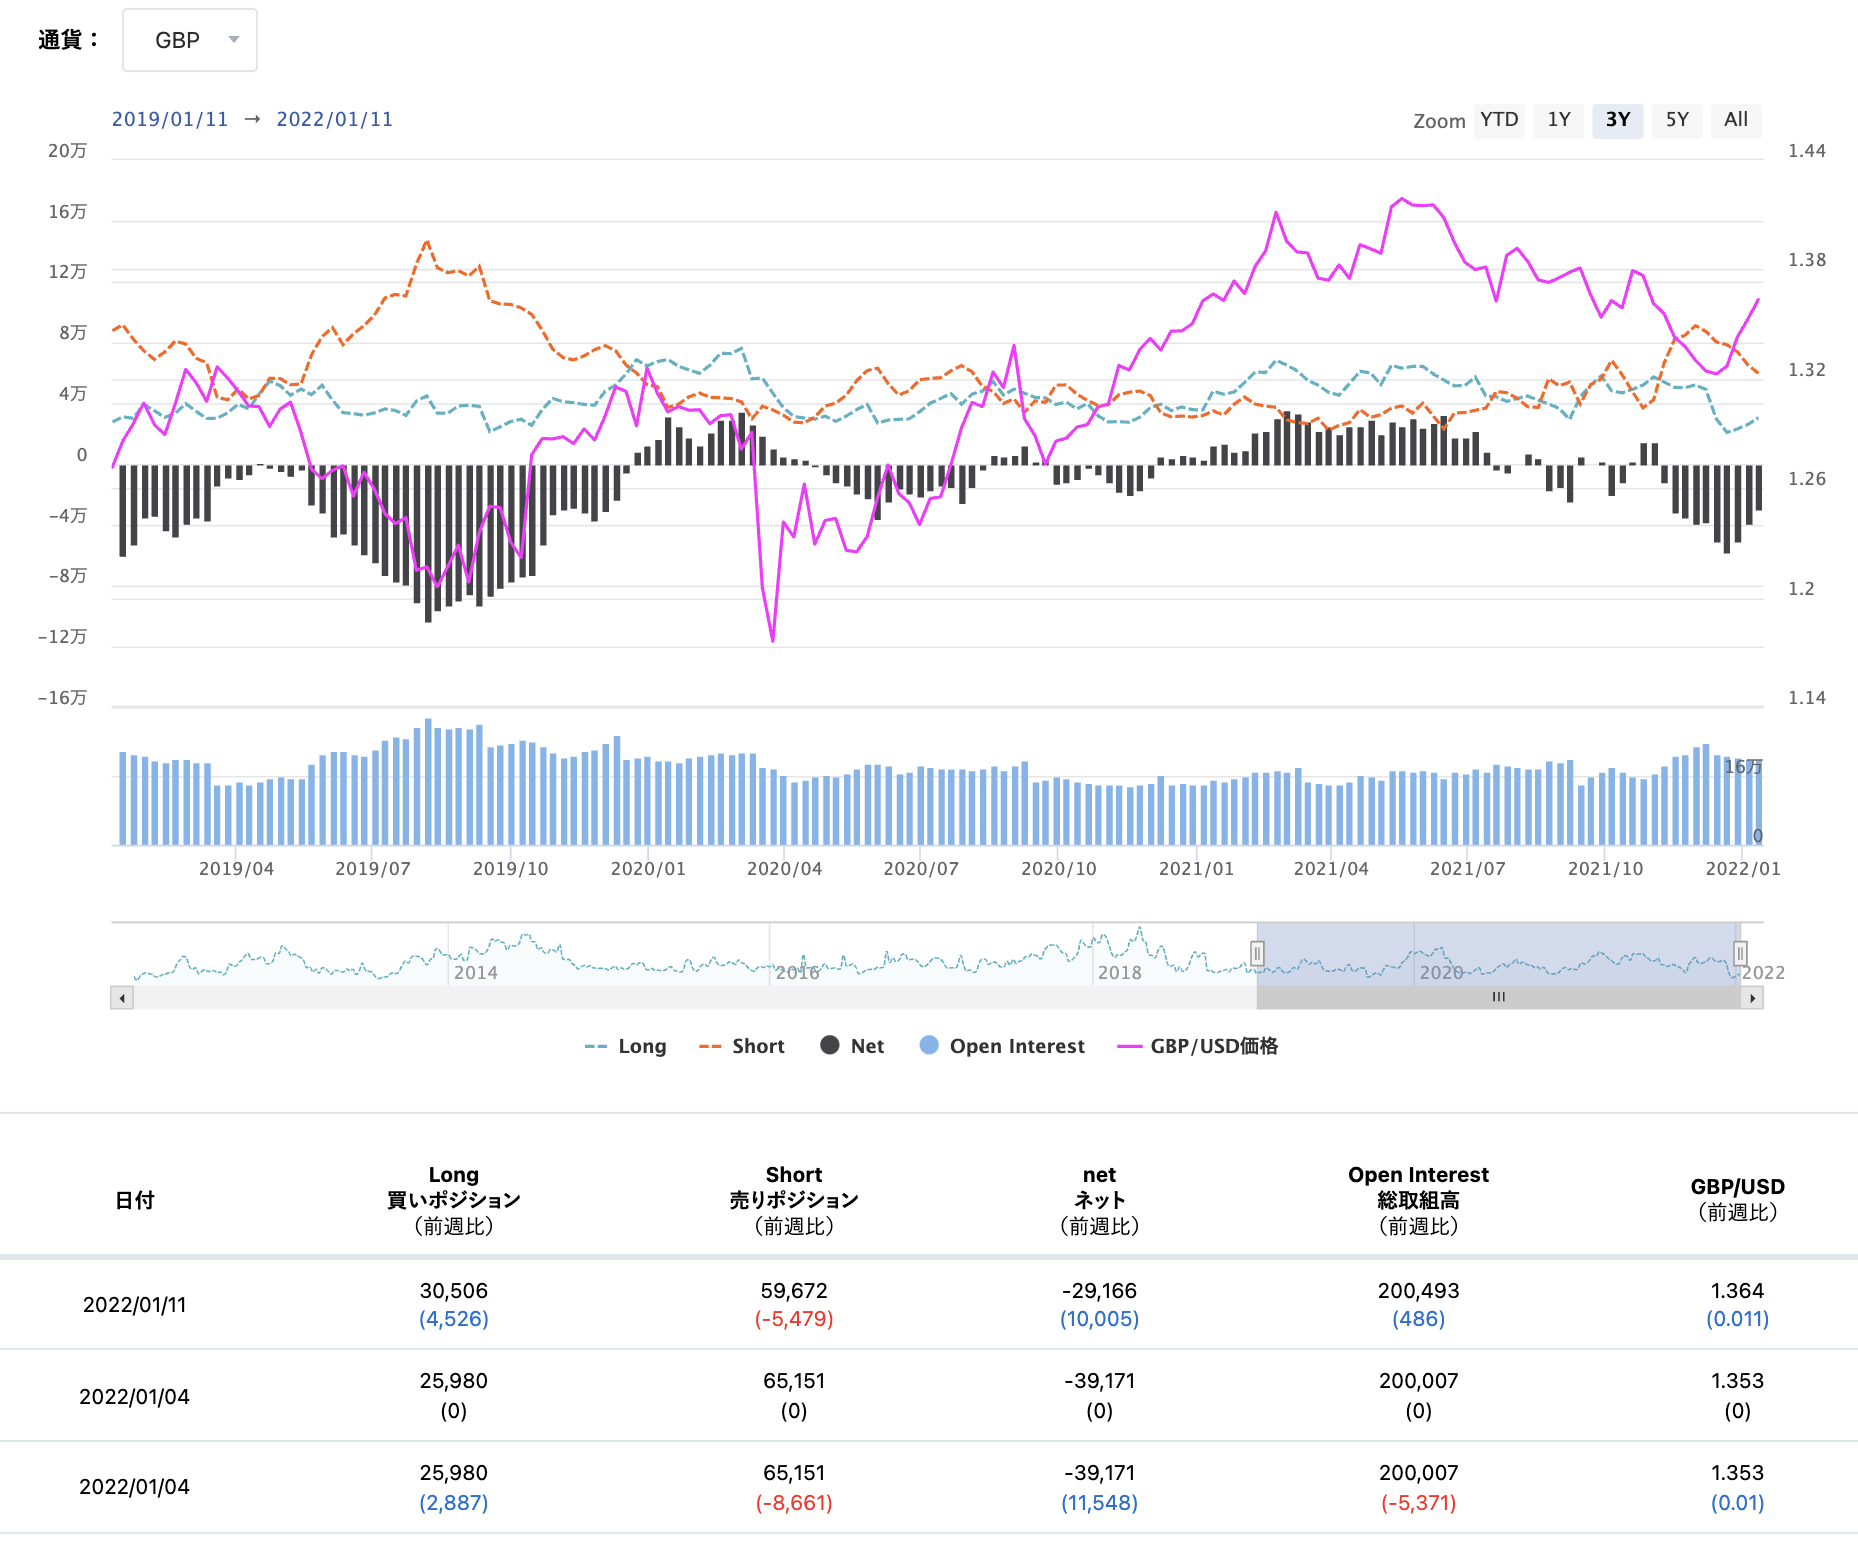
Task: Click the Long 買いポジション column header
Action: 454,1200
